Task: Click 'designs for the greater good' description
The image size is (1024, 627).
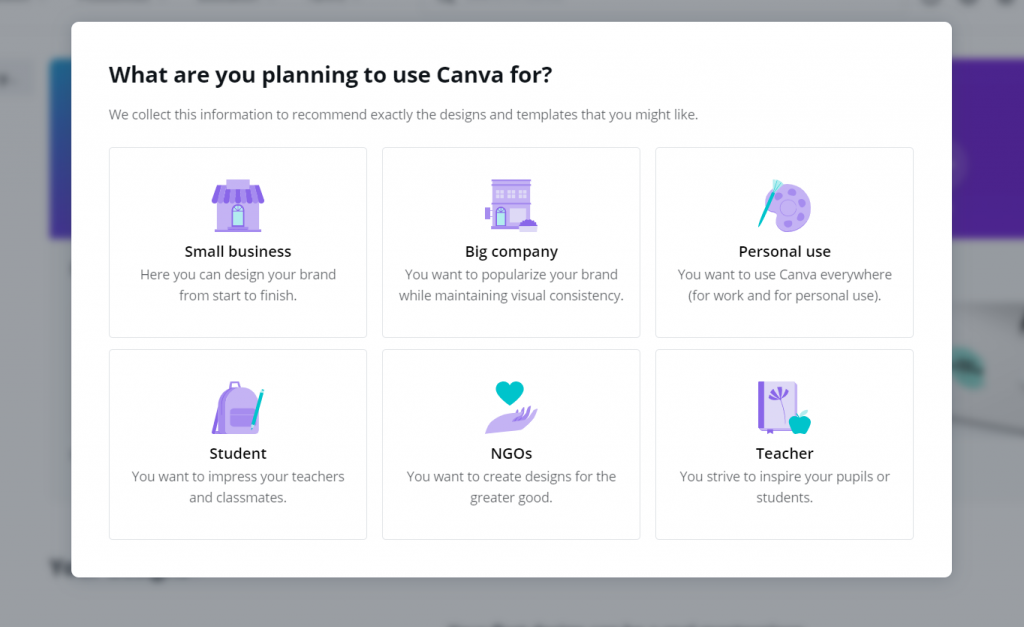Action: pos(511,487)
